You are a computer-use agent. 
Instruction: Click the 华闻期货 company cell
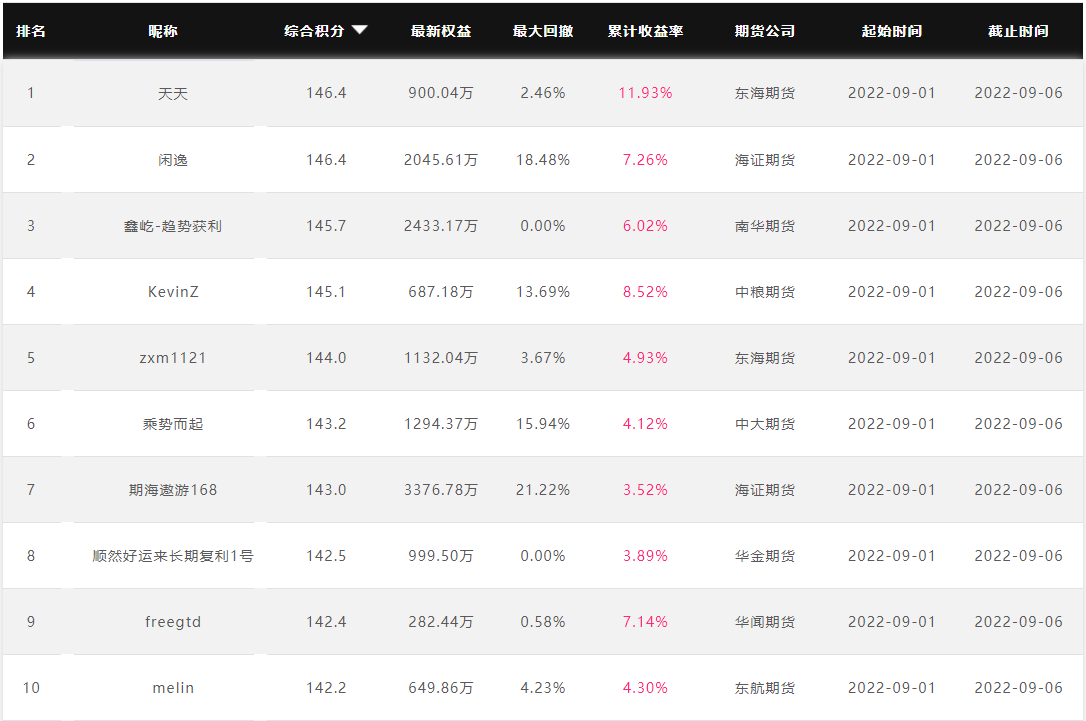point(765,622)
